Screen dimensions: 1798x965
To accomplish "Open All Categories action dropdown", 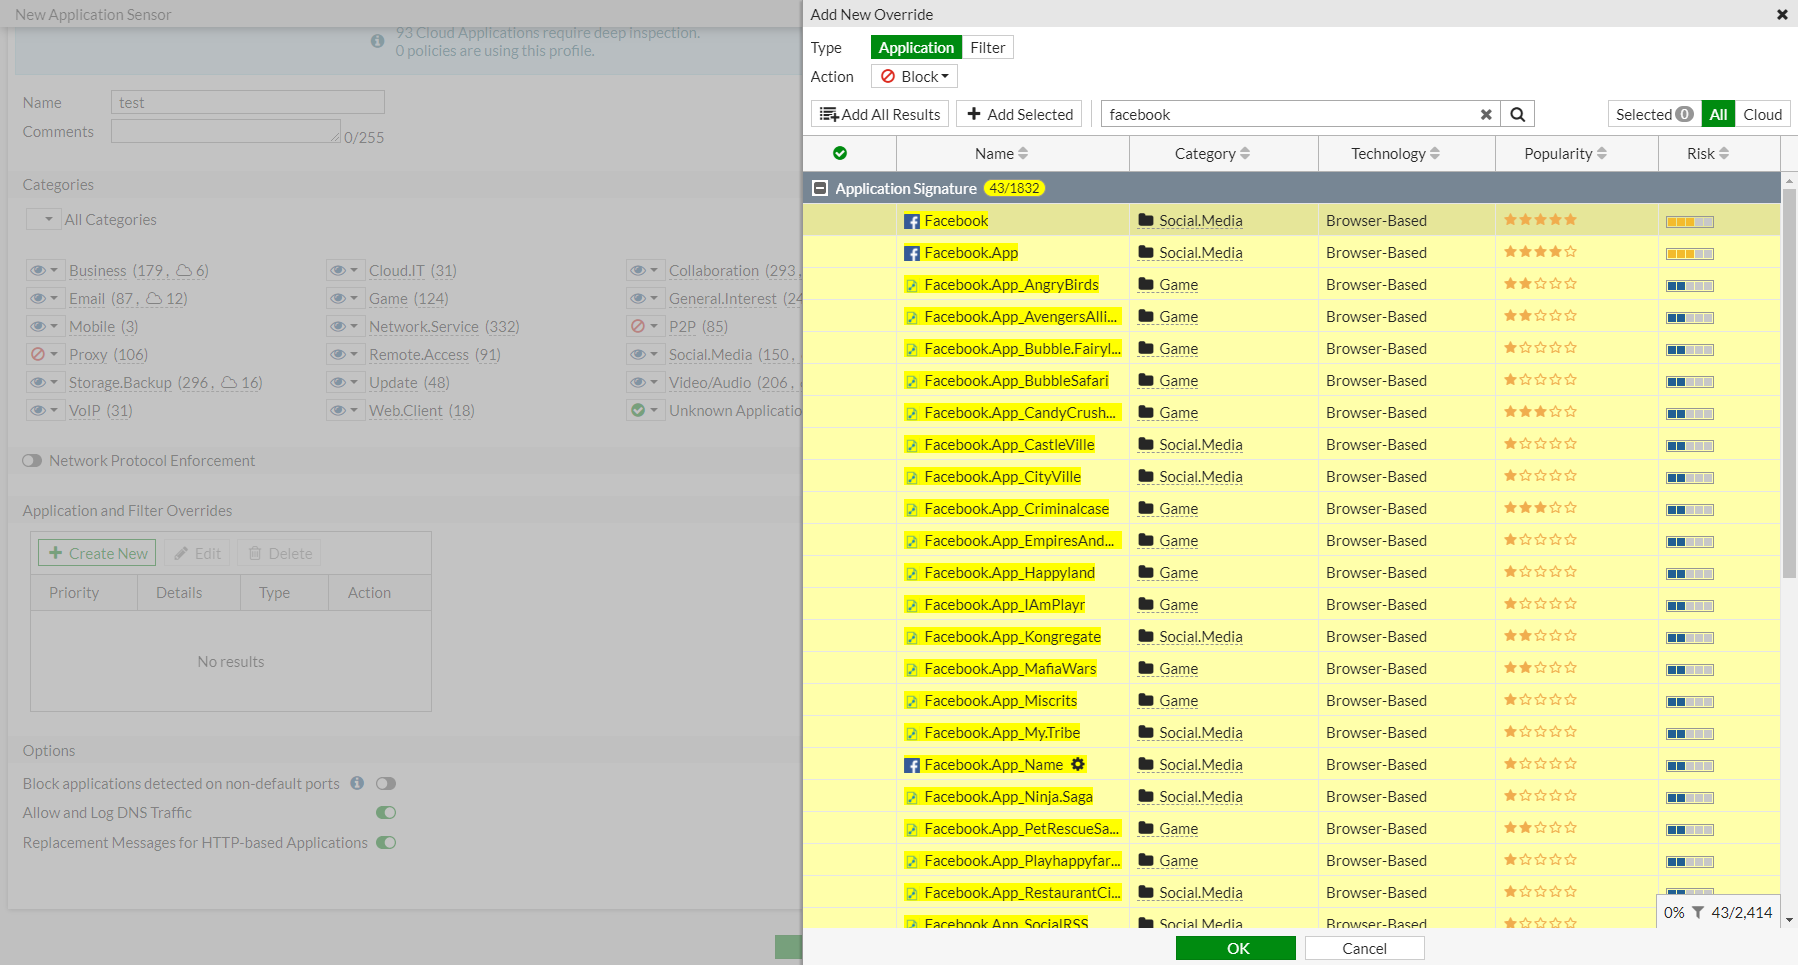I will pos(44,219).
